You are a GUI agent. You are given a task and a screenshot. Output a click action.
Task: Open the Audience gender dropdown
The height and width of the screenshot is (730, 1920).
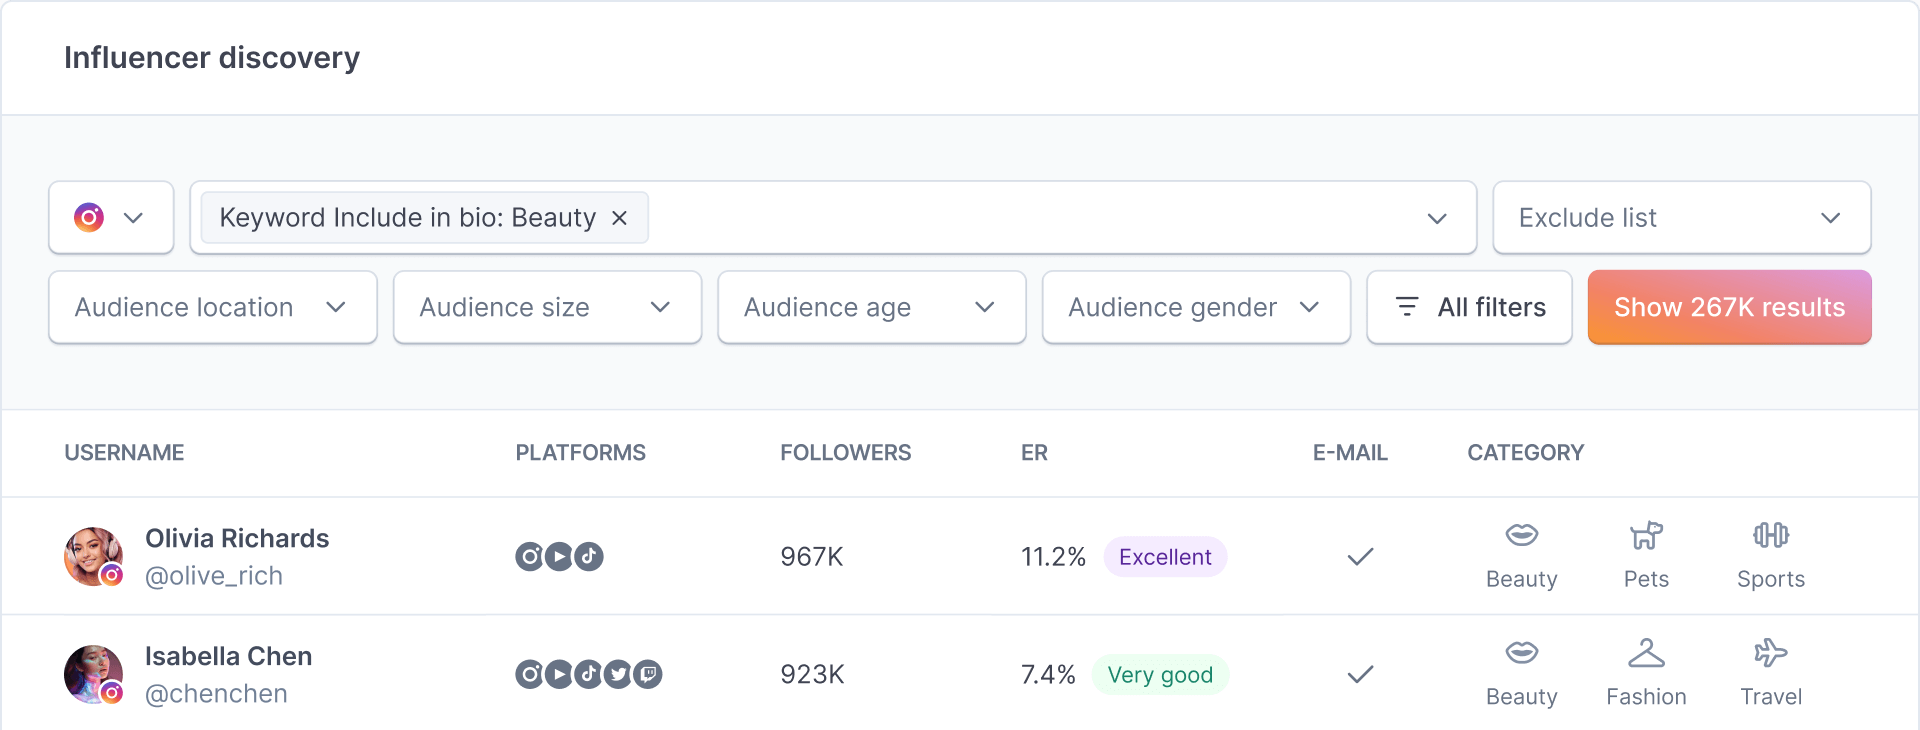tap(1195, 308)
